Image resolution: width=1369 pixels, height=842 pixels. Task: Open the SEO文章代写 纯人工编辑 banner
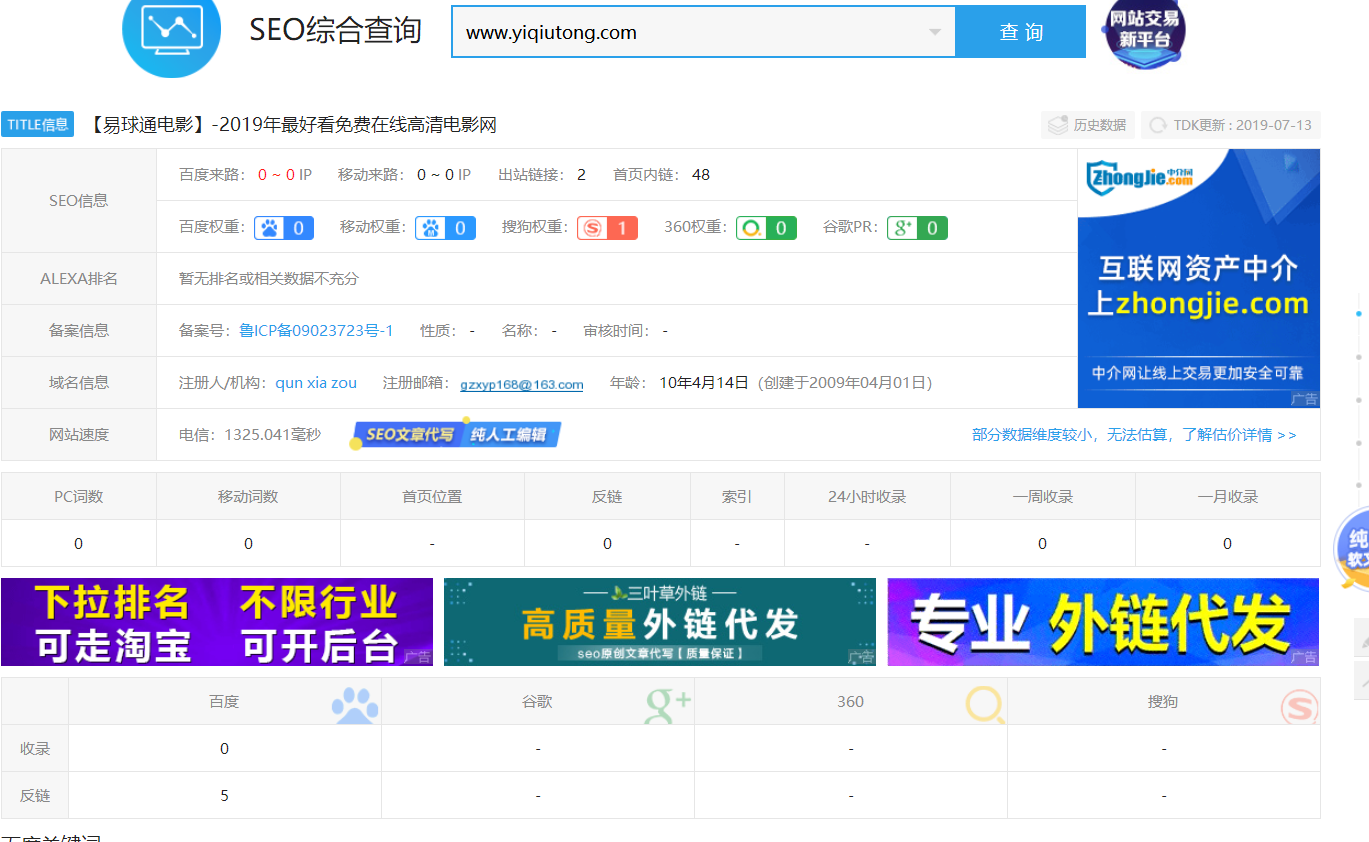pyautogui.click(x=455, y=435)
